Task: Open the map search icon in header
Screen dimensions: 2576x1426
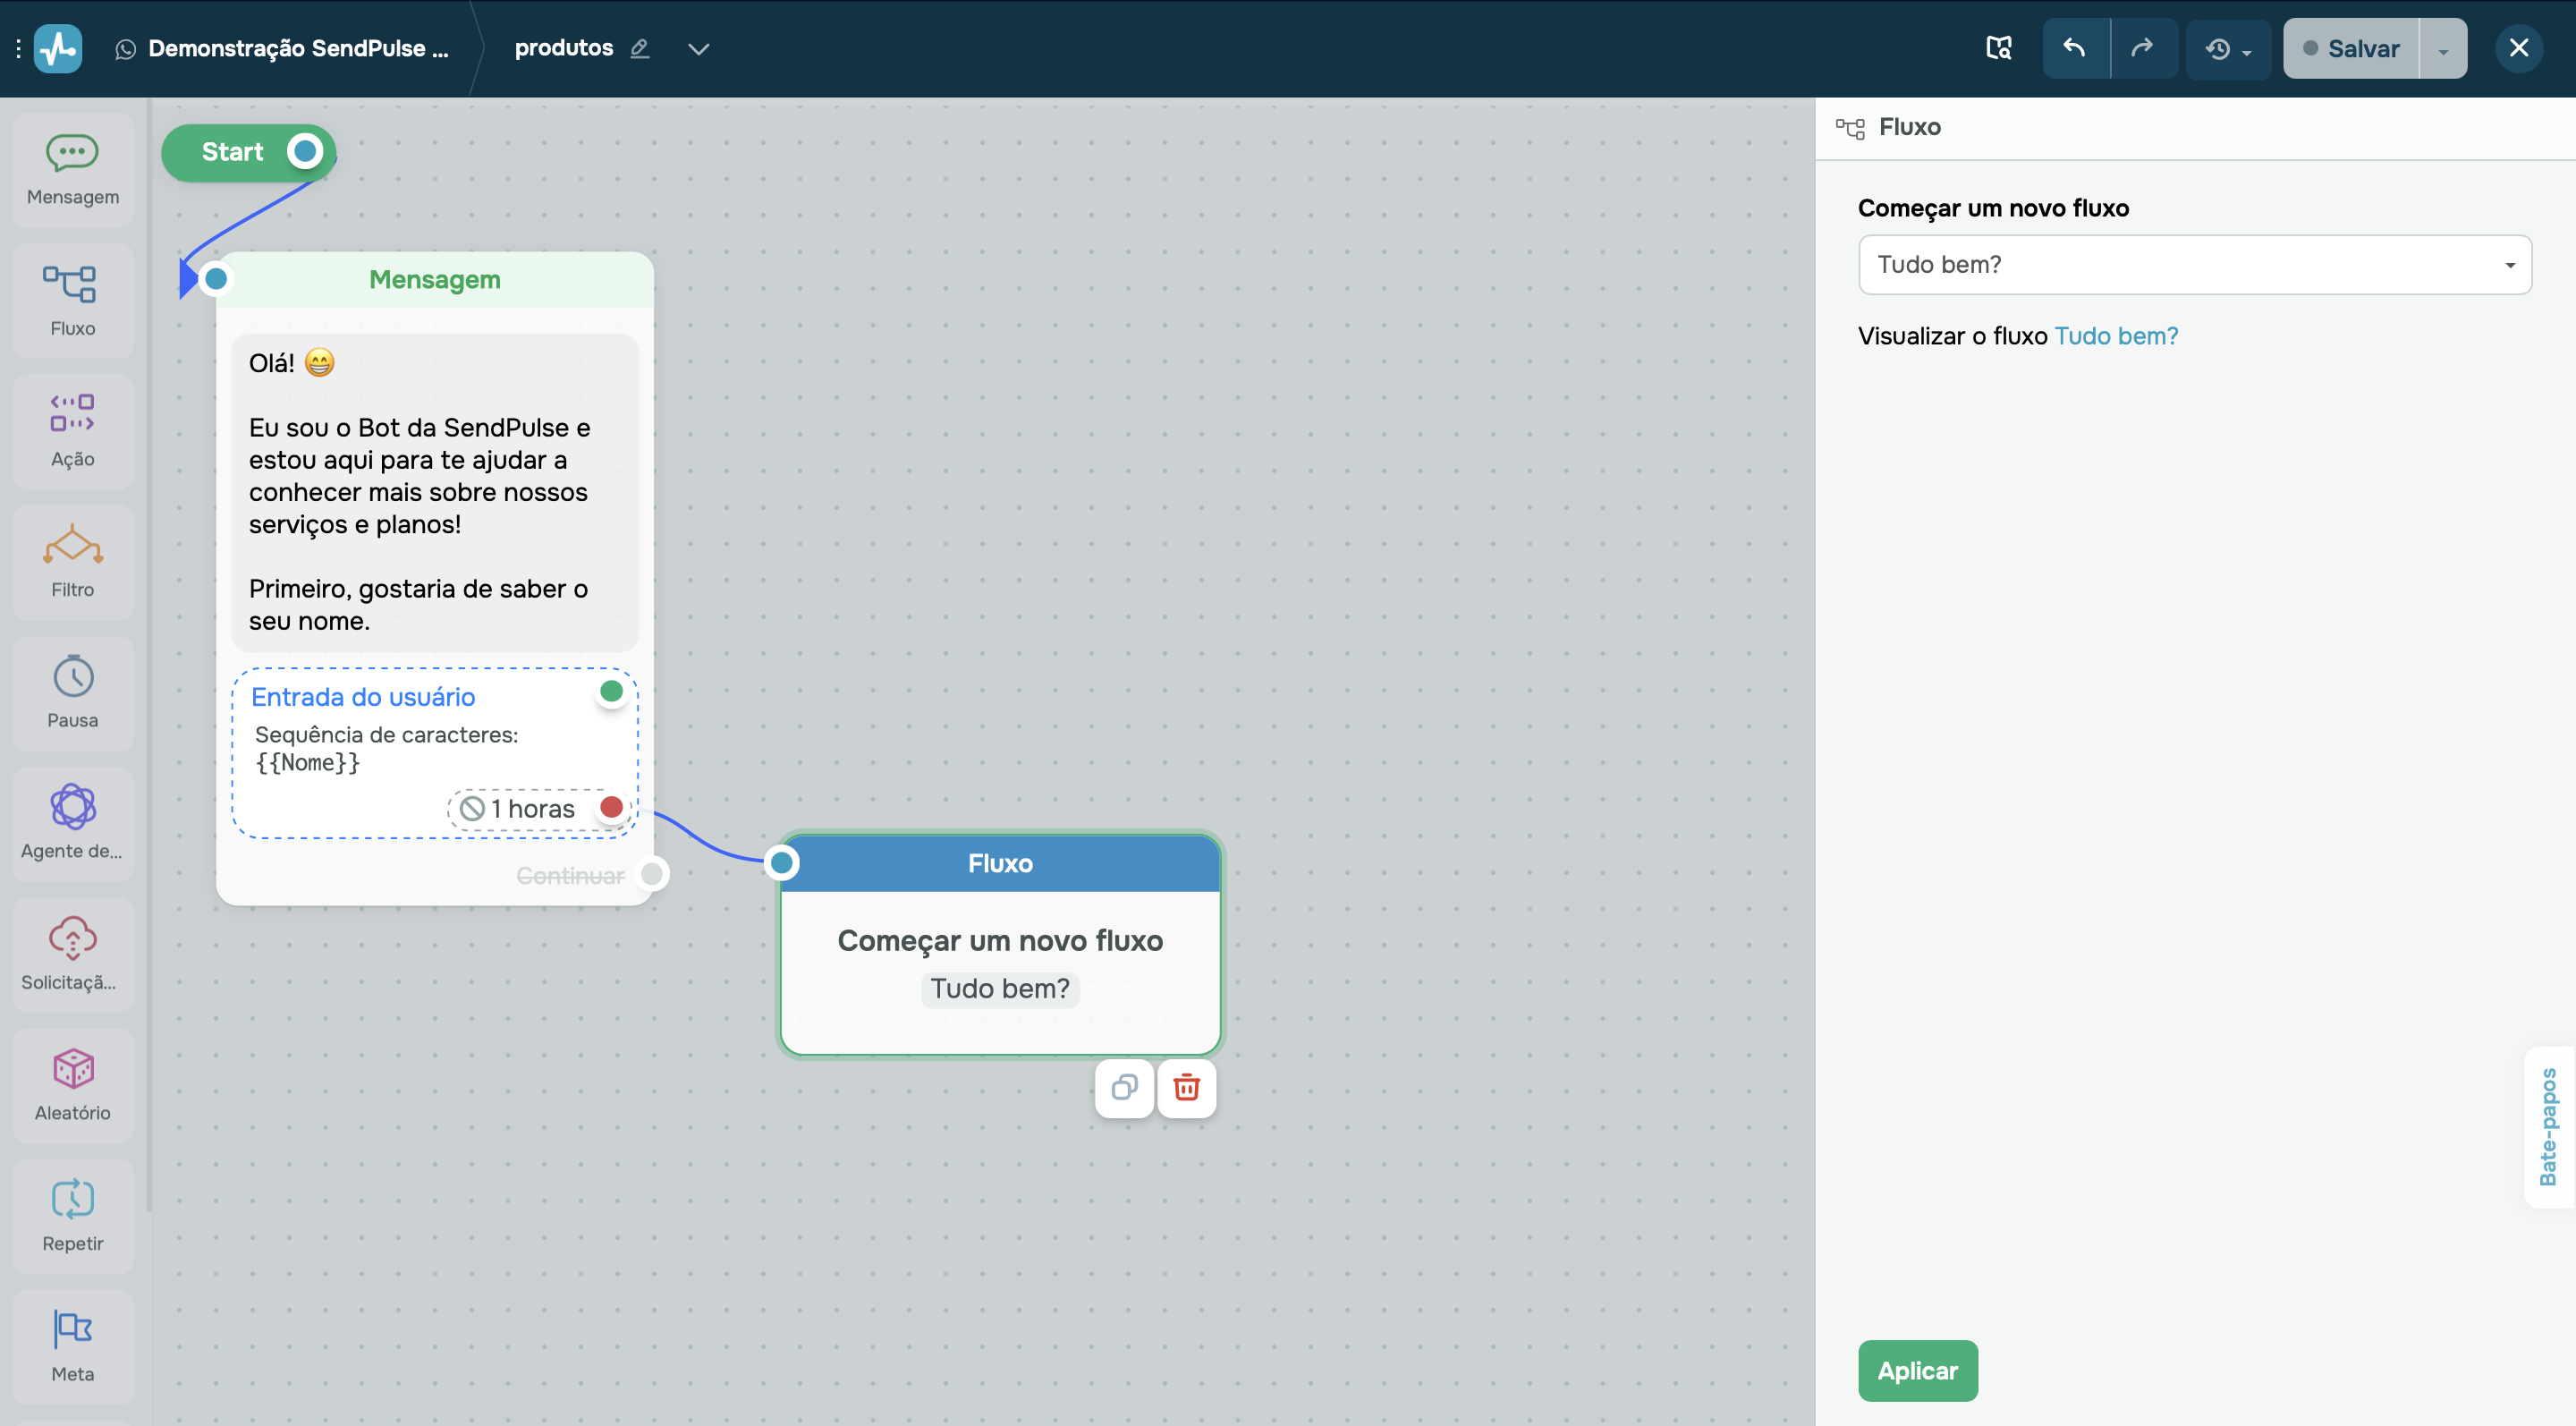Action: (x=1998, y=48)
